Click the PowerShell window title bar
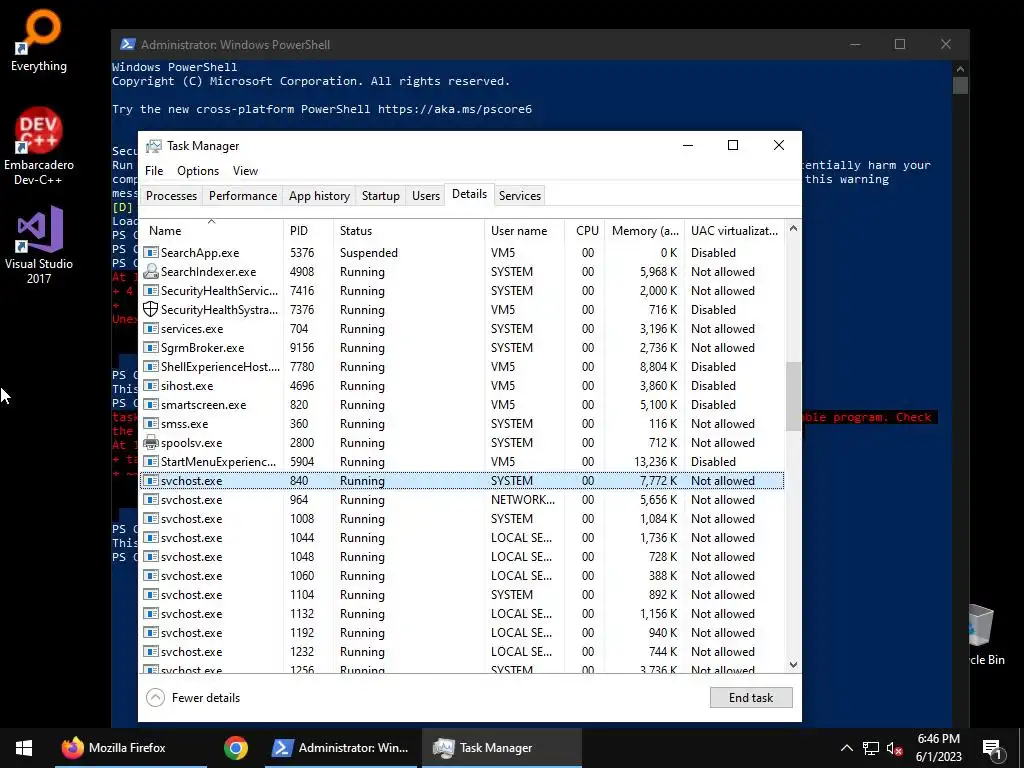The image size is (1024, 768). [483, 44]
